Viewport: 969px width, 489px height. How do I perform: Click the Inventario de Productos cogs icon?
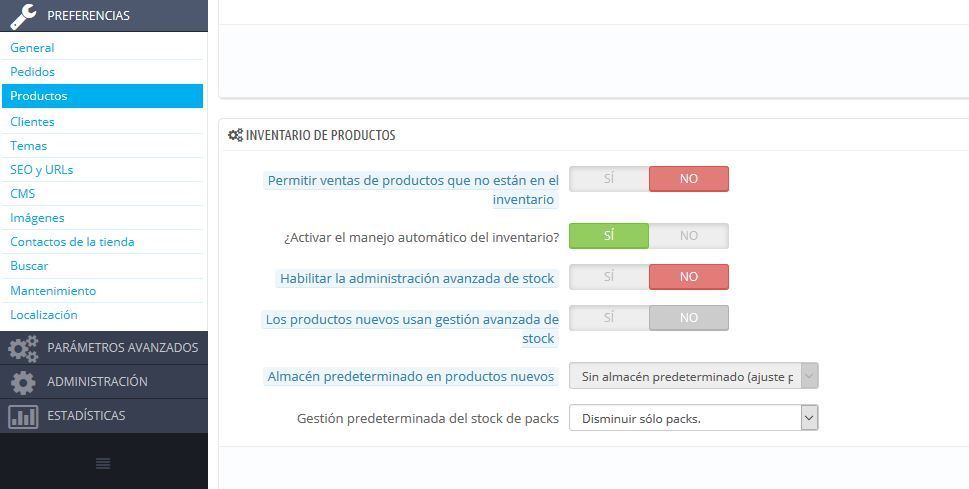coord(235,135)
